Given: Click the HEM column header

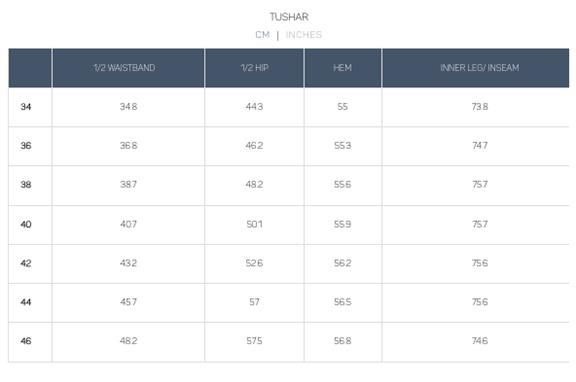Looking at the screenshot, I should 342,68.
